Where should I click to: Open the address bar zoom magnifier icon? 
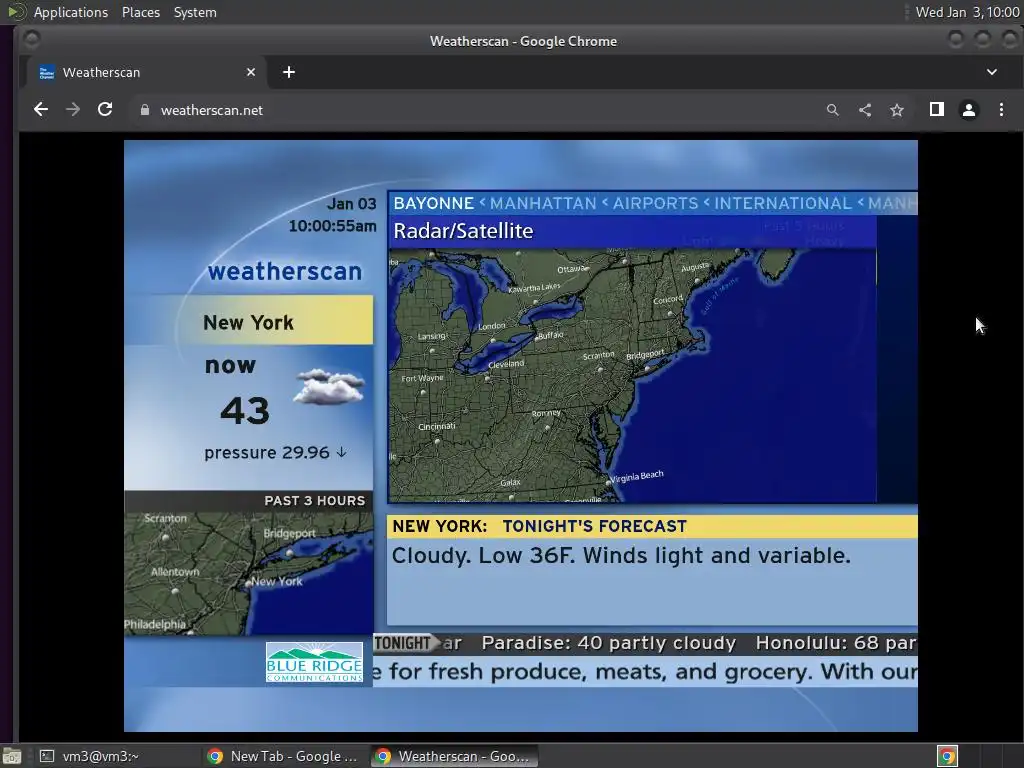pyautogui.click(x=832, y=110)
